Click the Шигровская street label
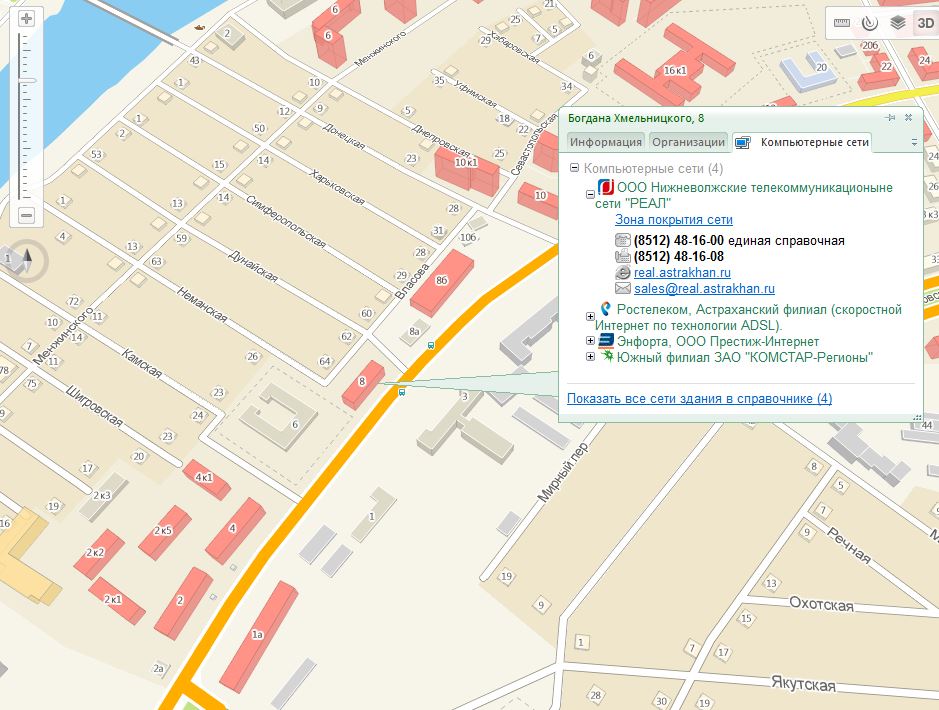This screenshot has width=939, height=710. click(95, 407)
